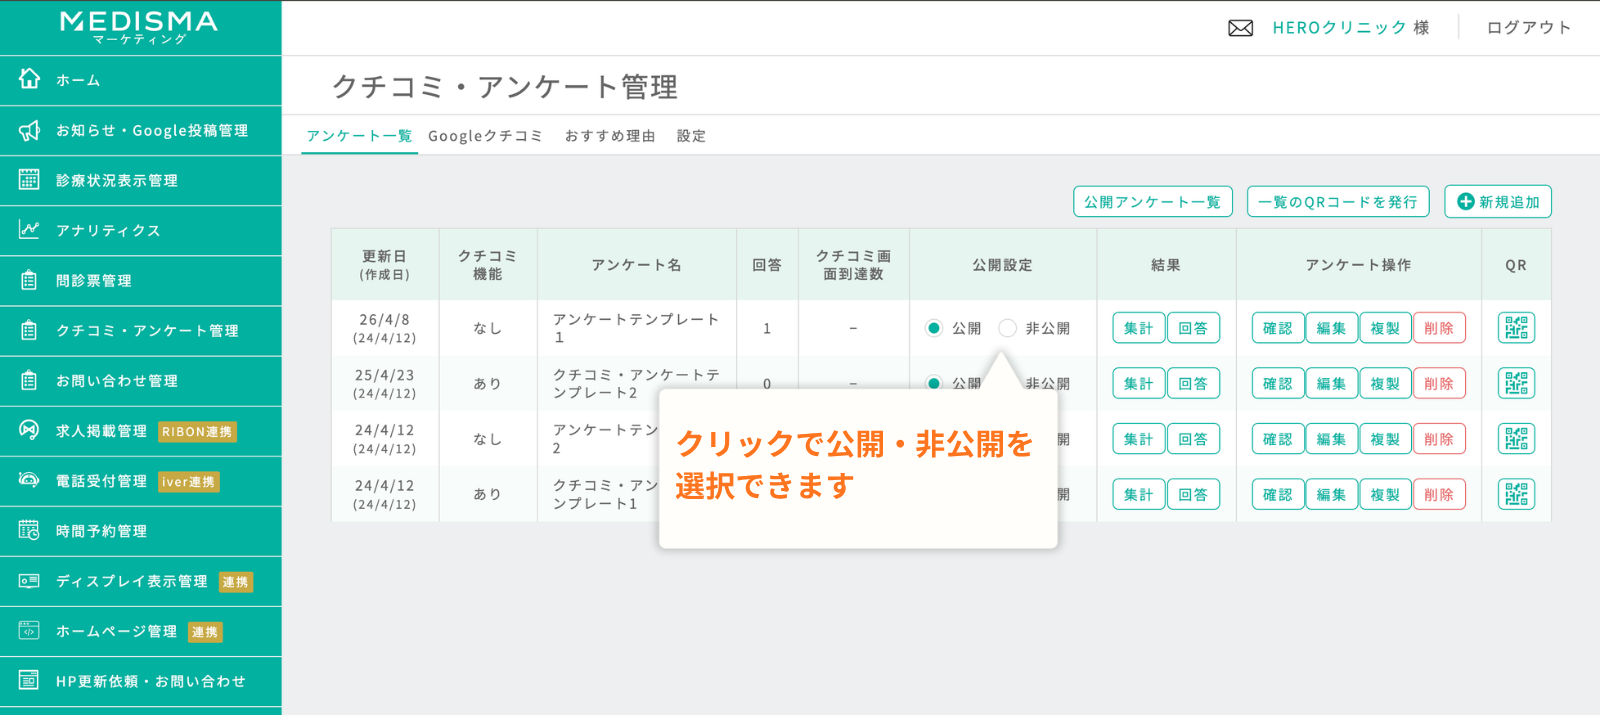Click 確認 for アンケートテンプレート2 row
Viewport: 1600px width, 715px height.
point(1278,439)
